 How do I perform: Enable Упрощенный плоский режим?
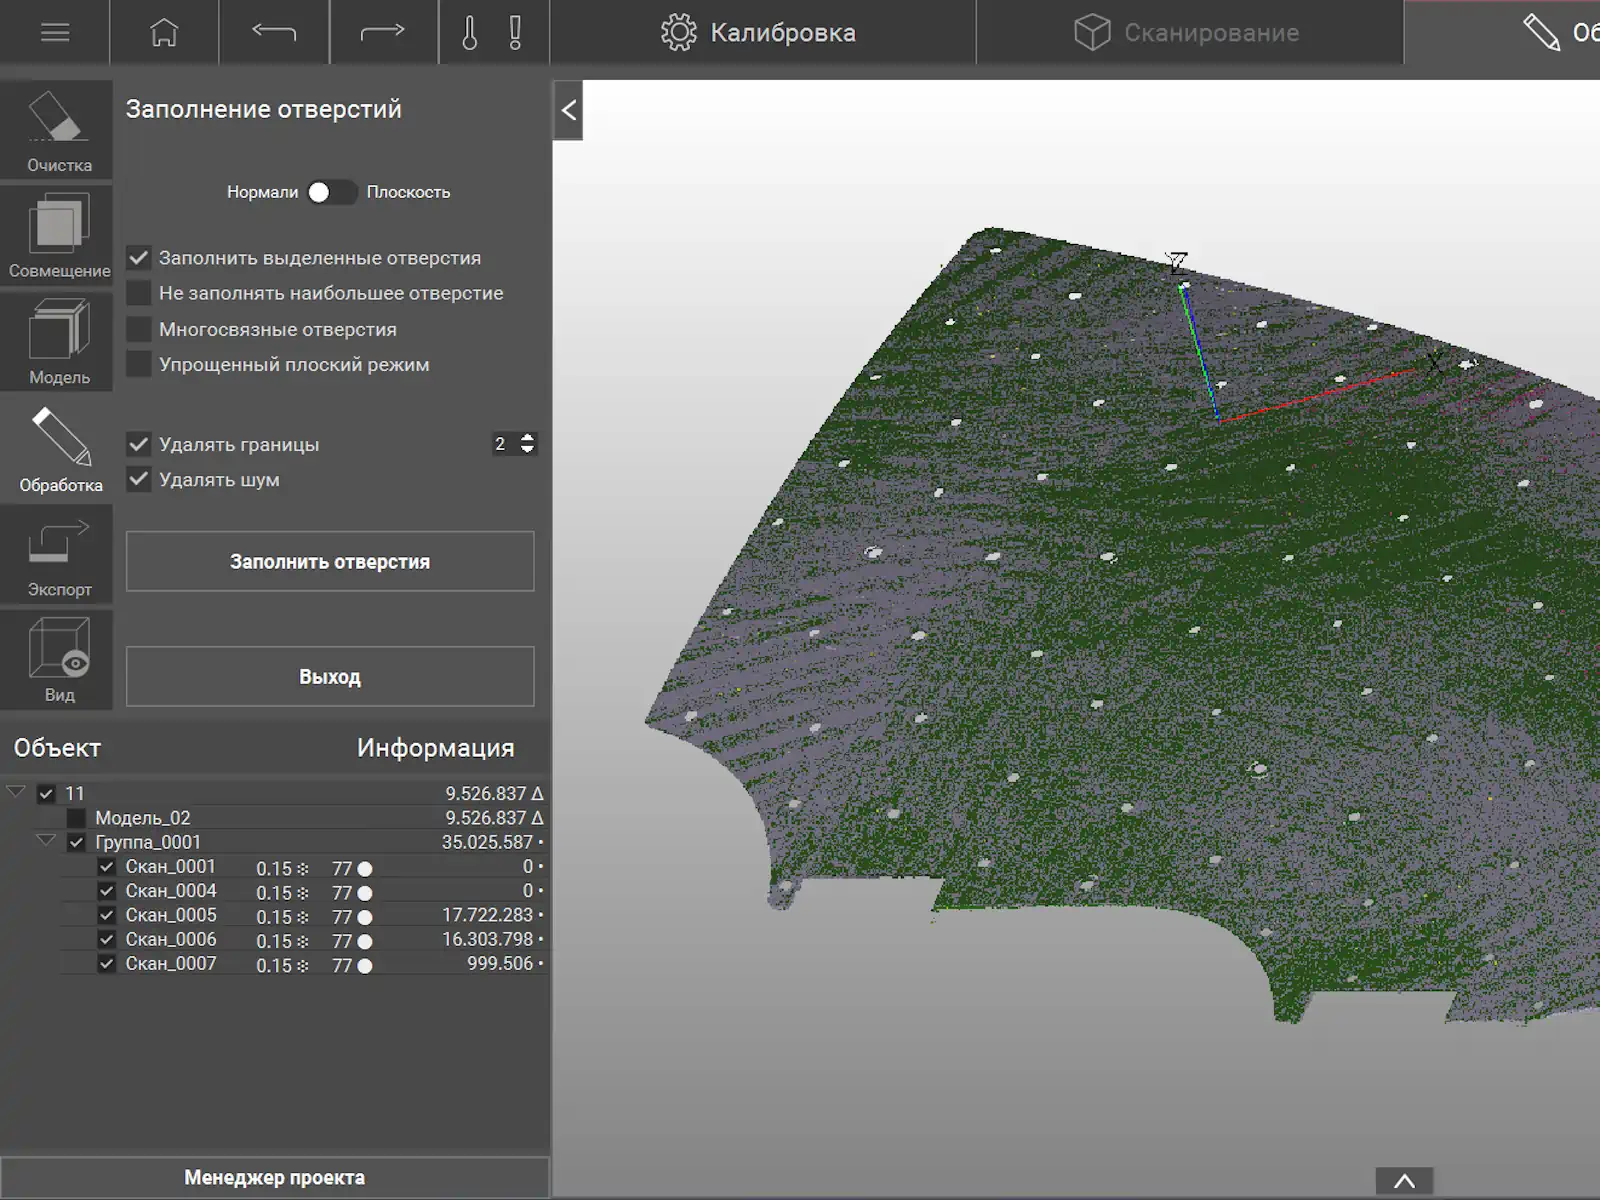point(139,364)
